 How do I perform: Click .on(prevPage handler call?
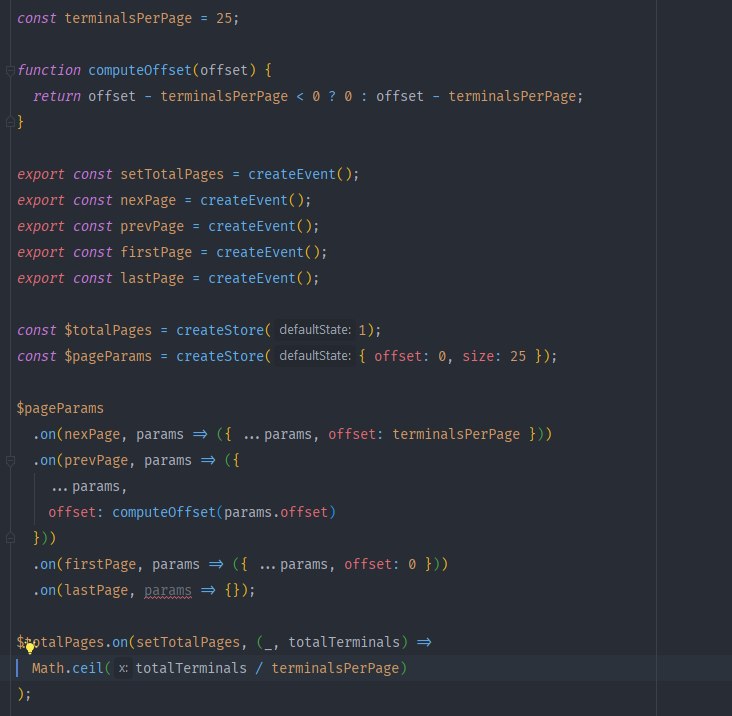80,460
